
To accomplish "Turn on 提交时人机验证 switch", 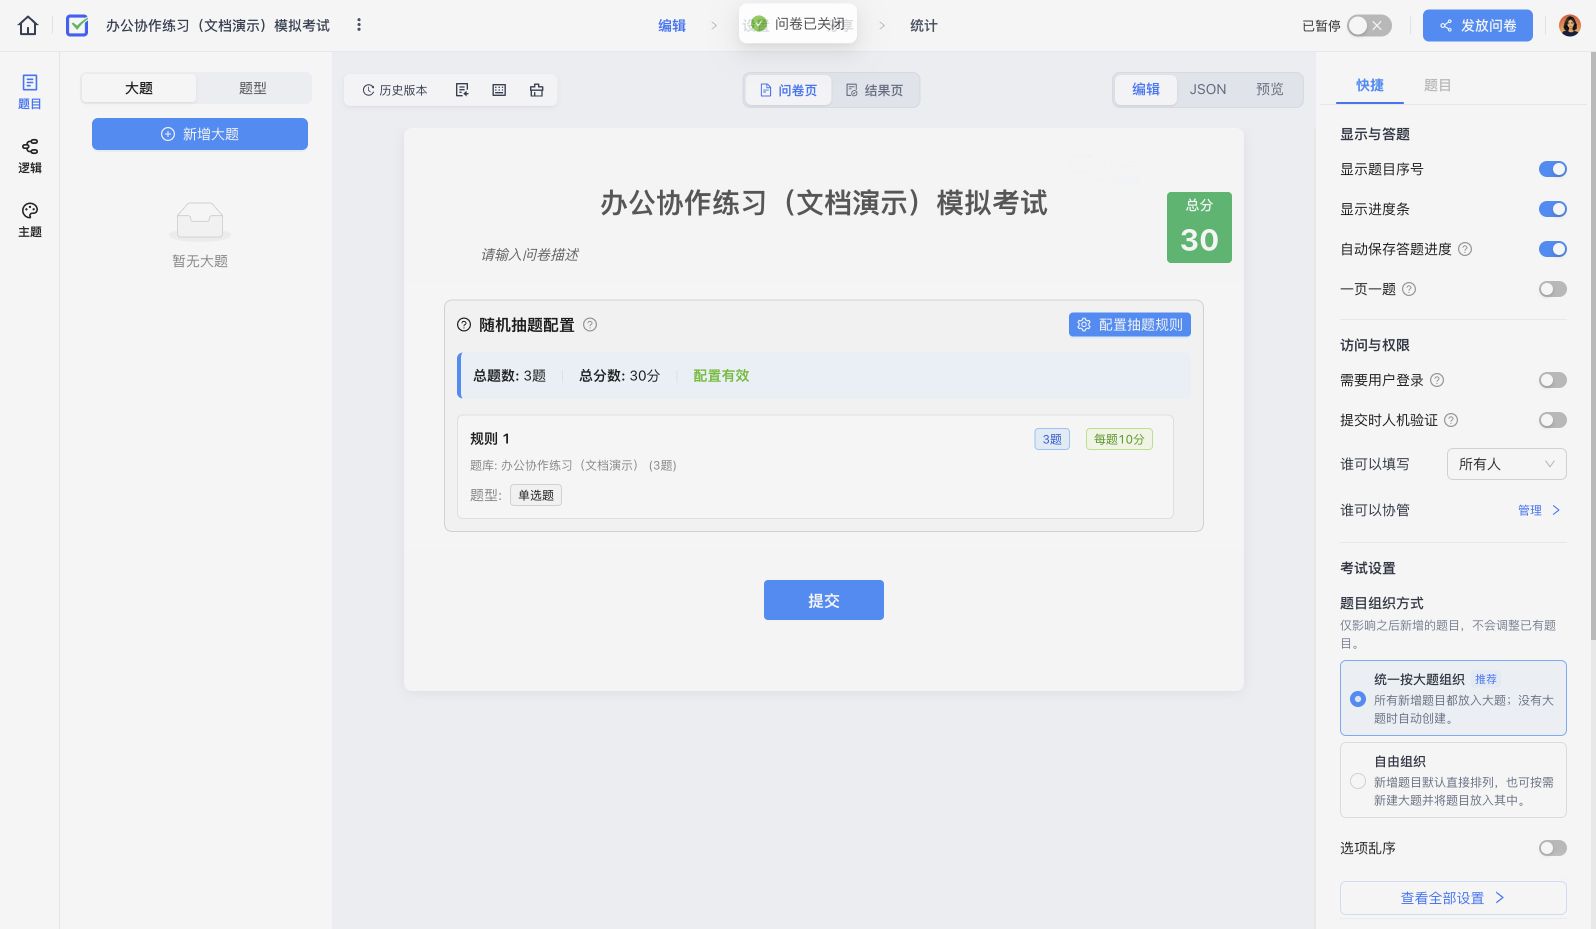I will pyautogui.click(x=1553, y=420).
